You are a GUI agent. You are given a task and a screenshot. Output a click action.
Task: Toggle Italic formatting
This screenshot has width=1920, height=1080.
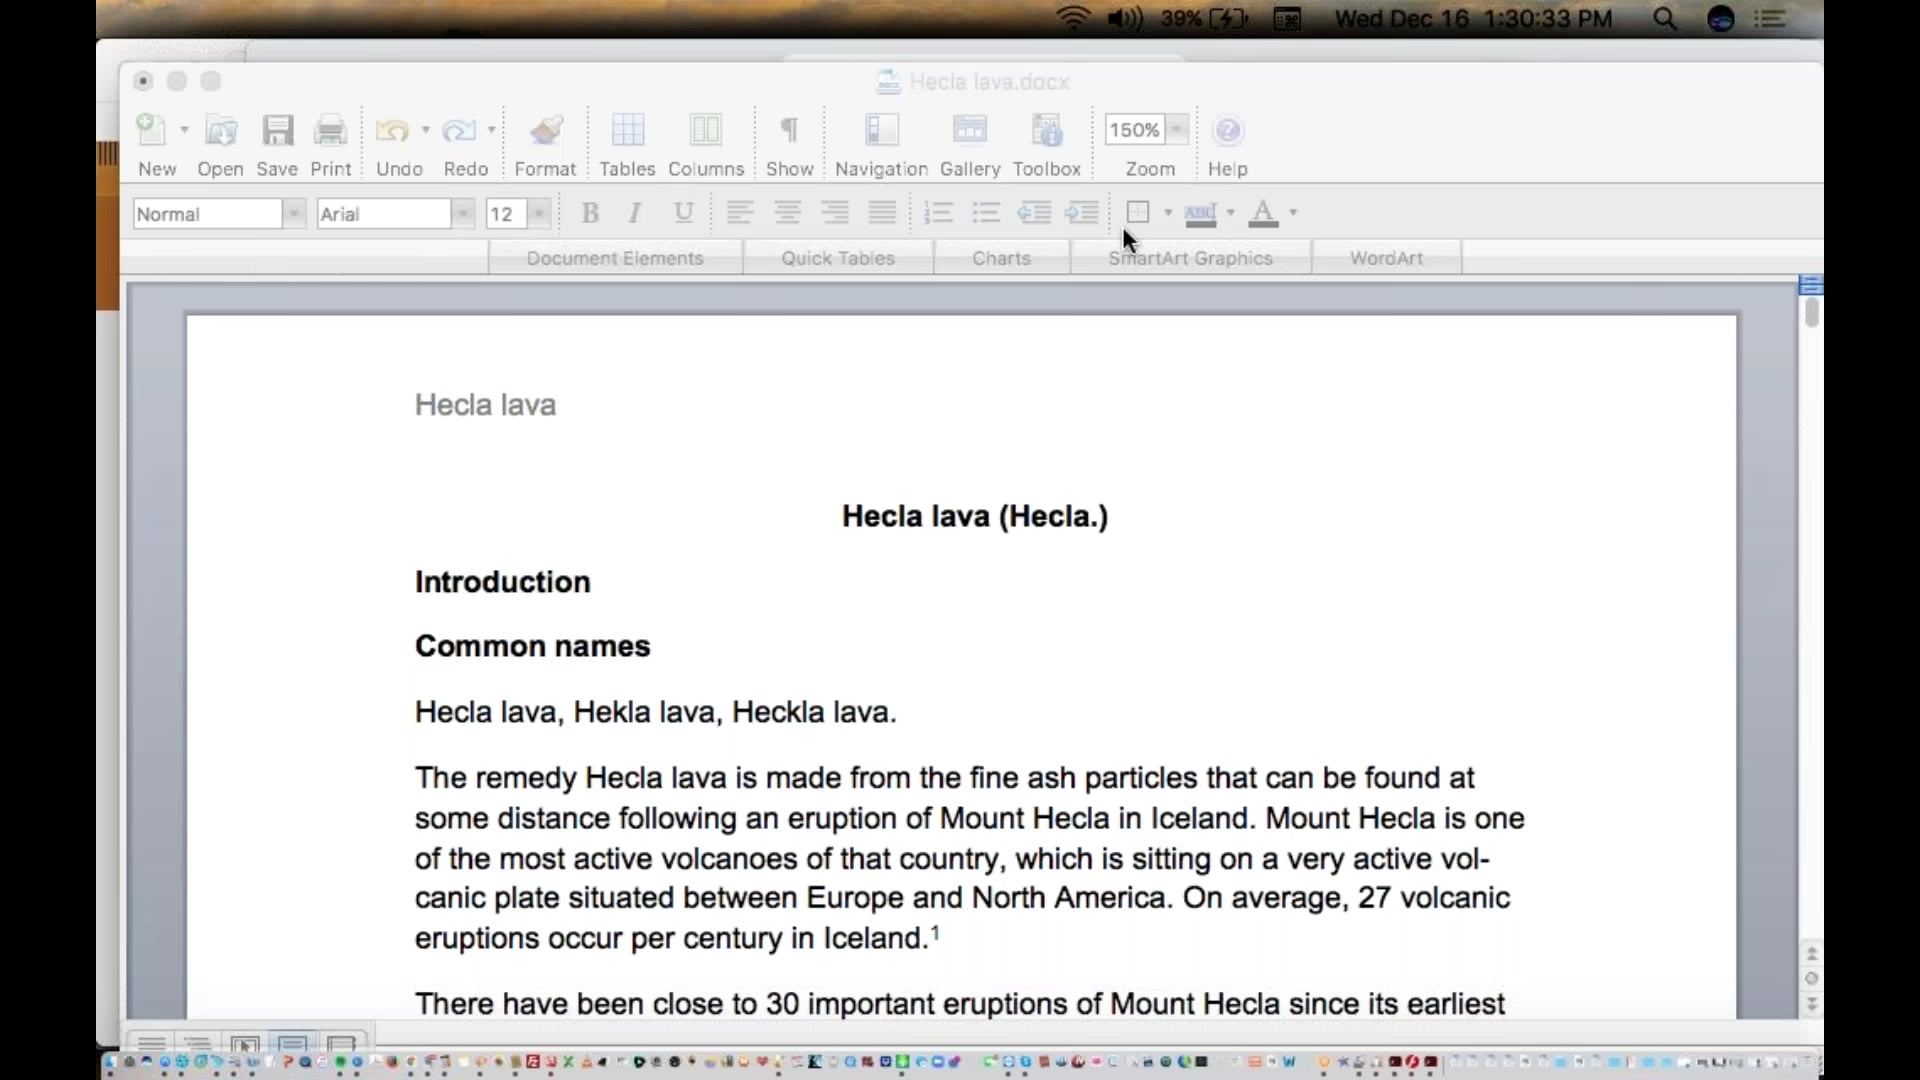pos(635,212)
